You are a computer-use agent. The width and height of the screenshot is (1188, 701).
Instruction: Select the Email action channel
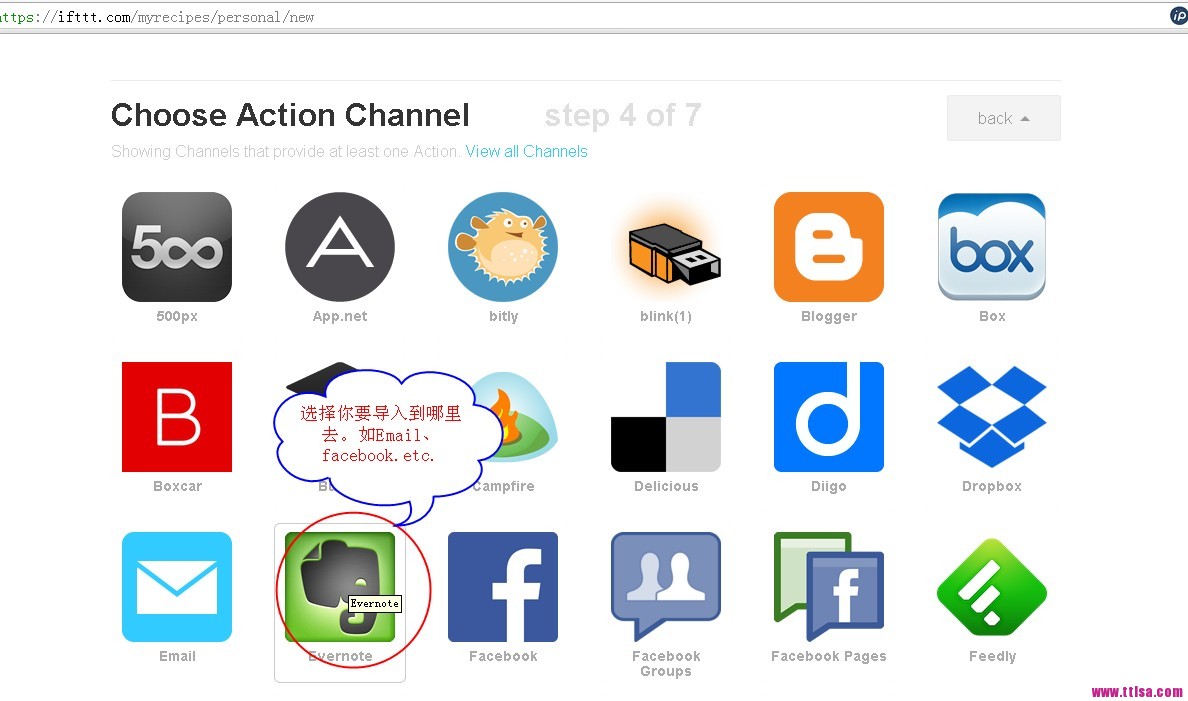tap(177, 587)
